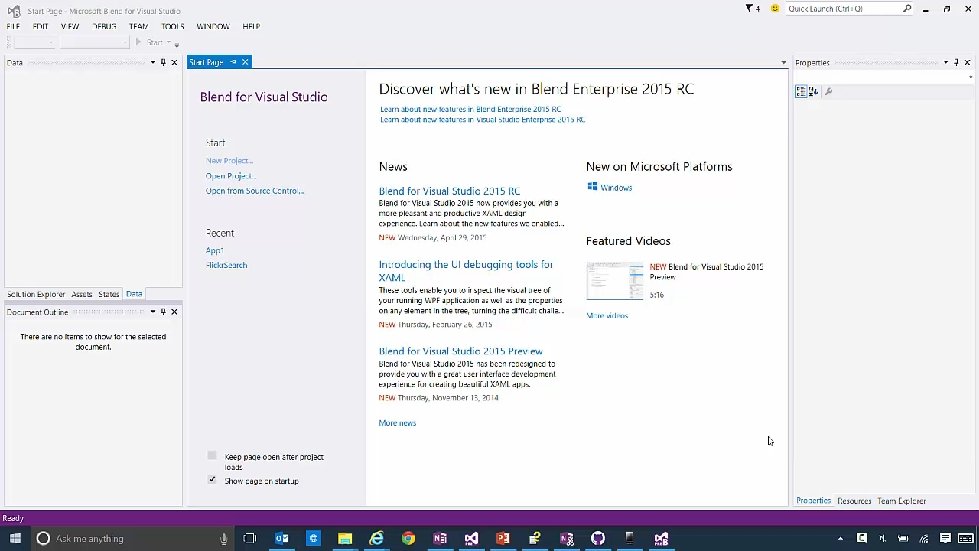Screen dimensions: 979x551
Task: Switch to the Resources tab
Action: click(x=854, y=501)
